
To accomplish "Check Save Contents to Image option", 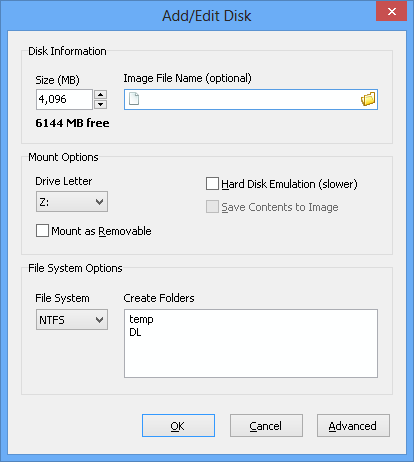I will coord(212,207).
